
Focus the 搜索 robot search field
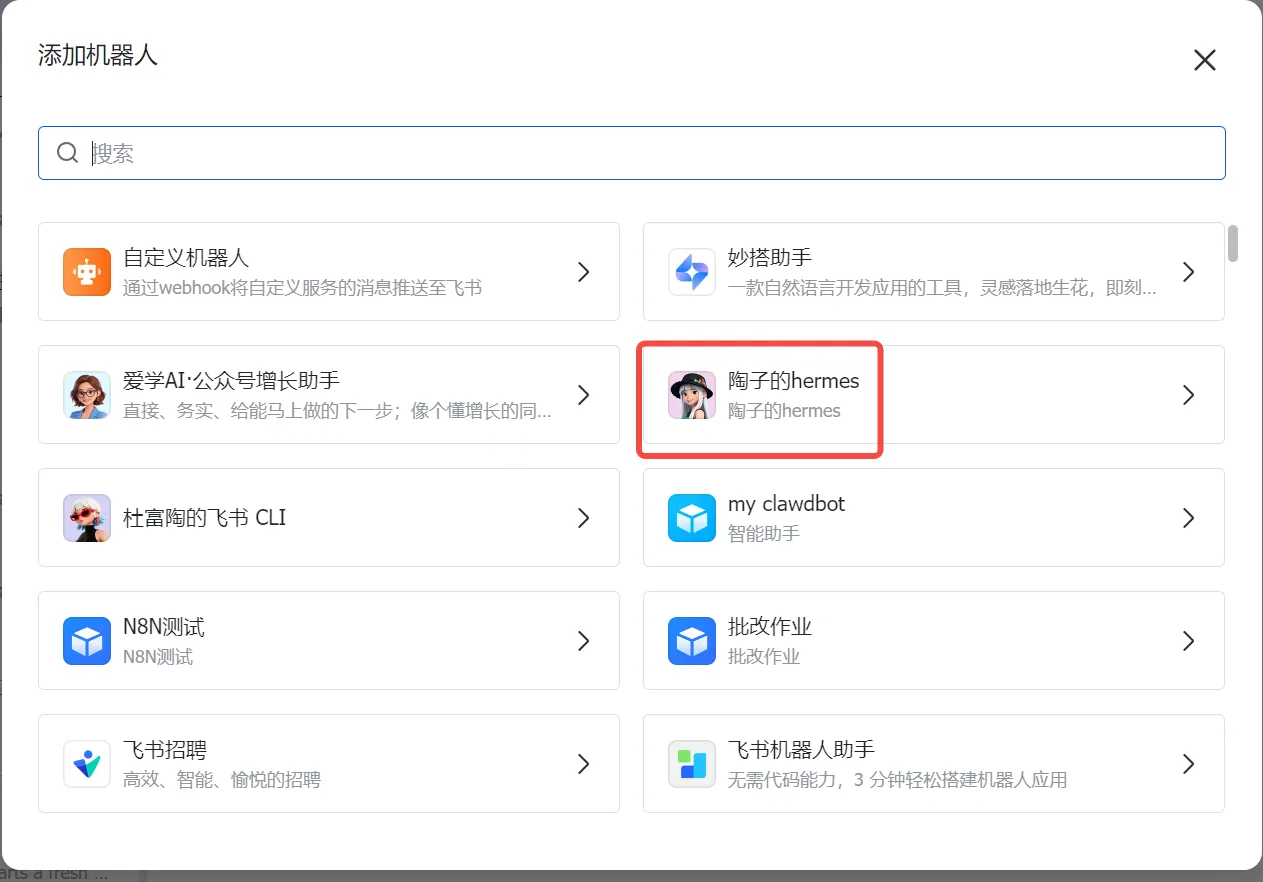(632, 153)
